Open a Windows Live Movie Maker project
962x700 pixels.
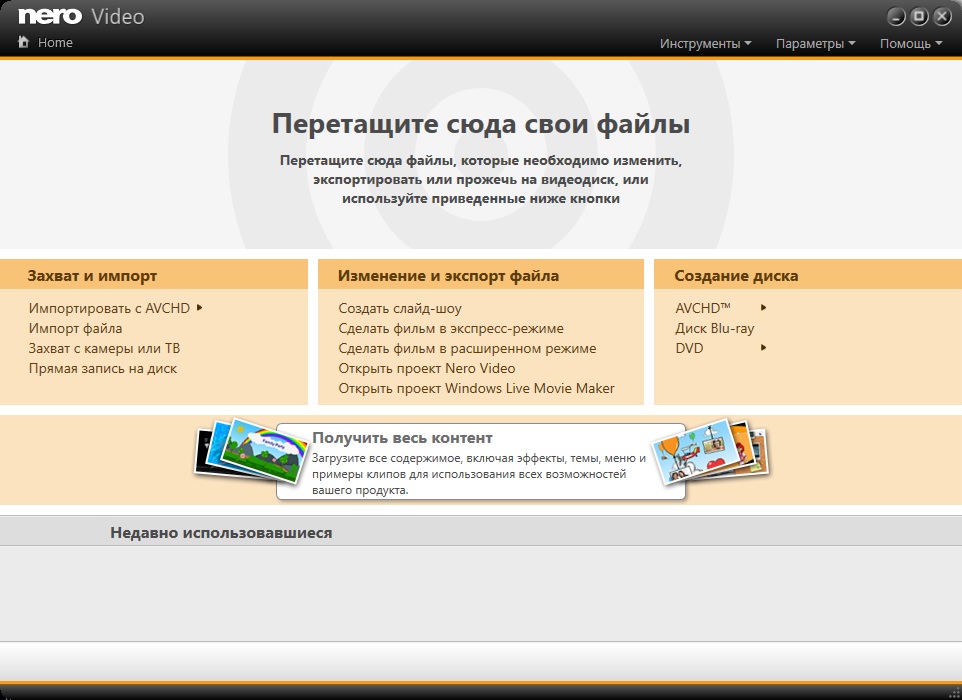click(476, 388)
